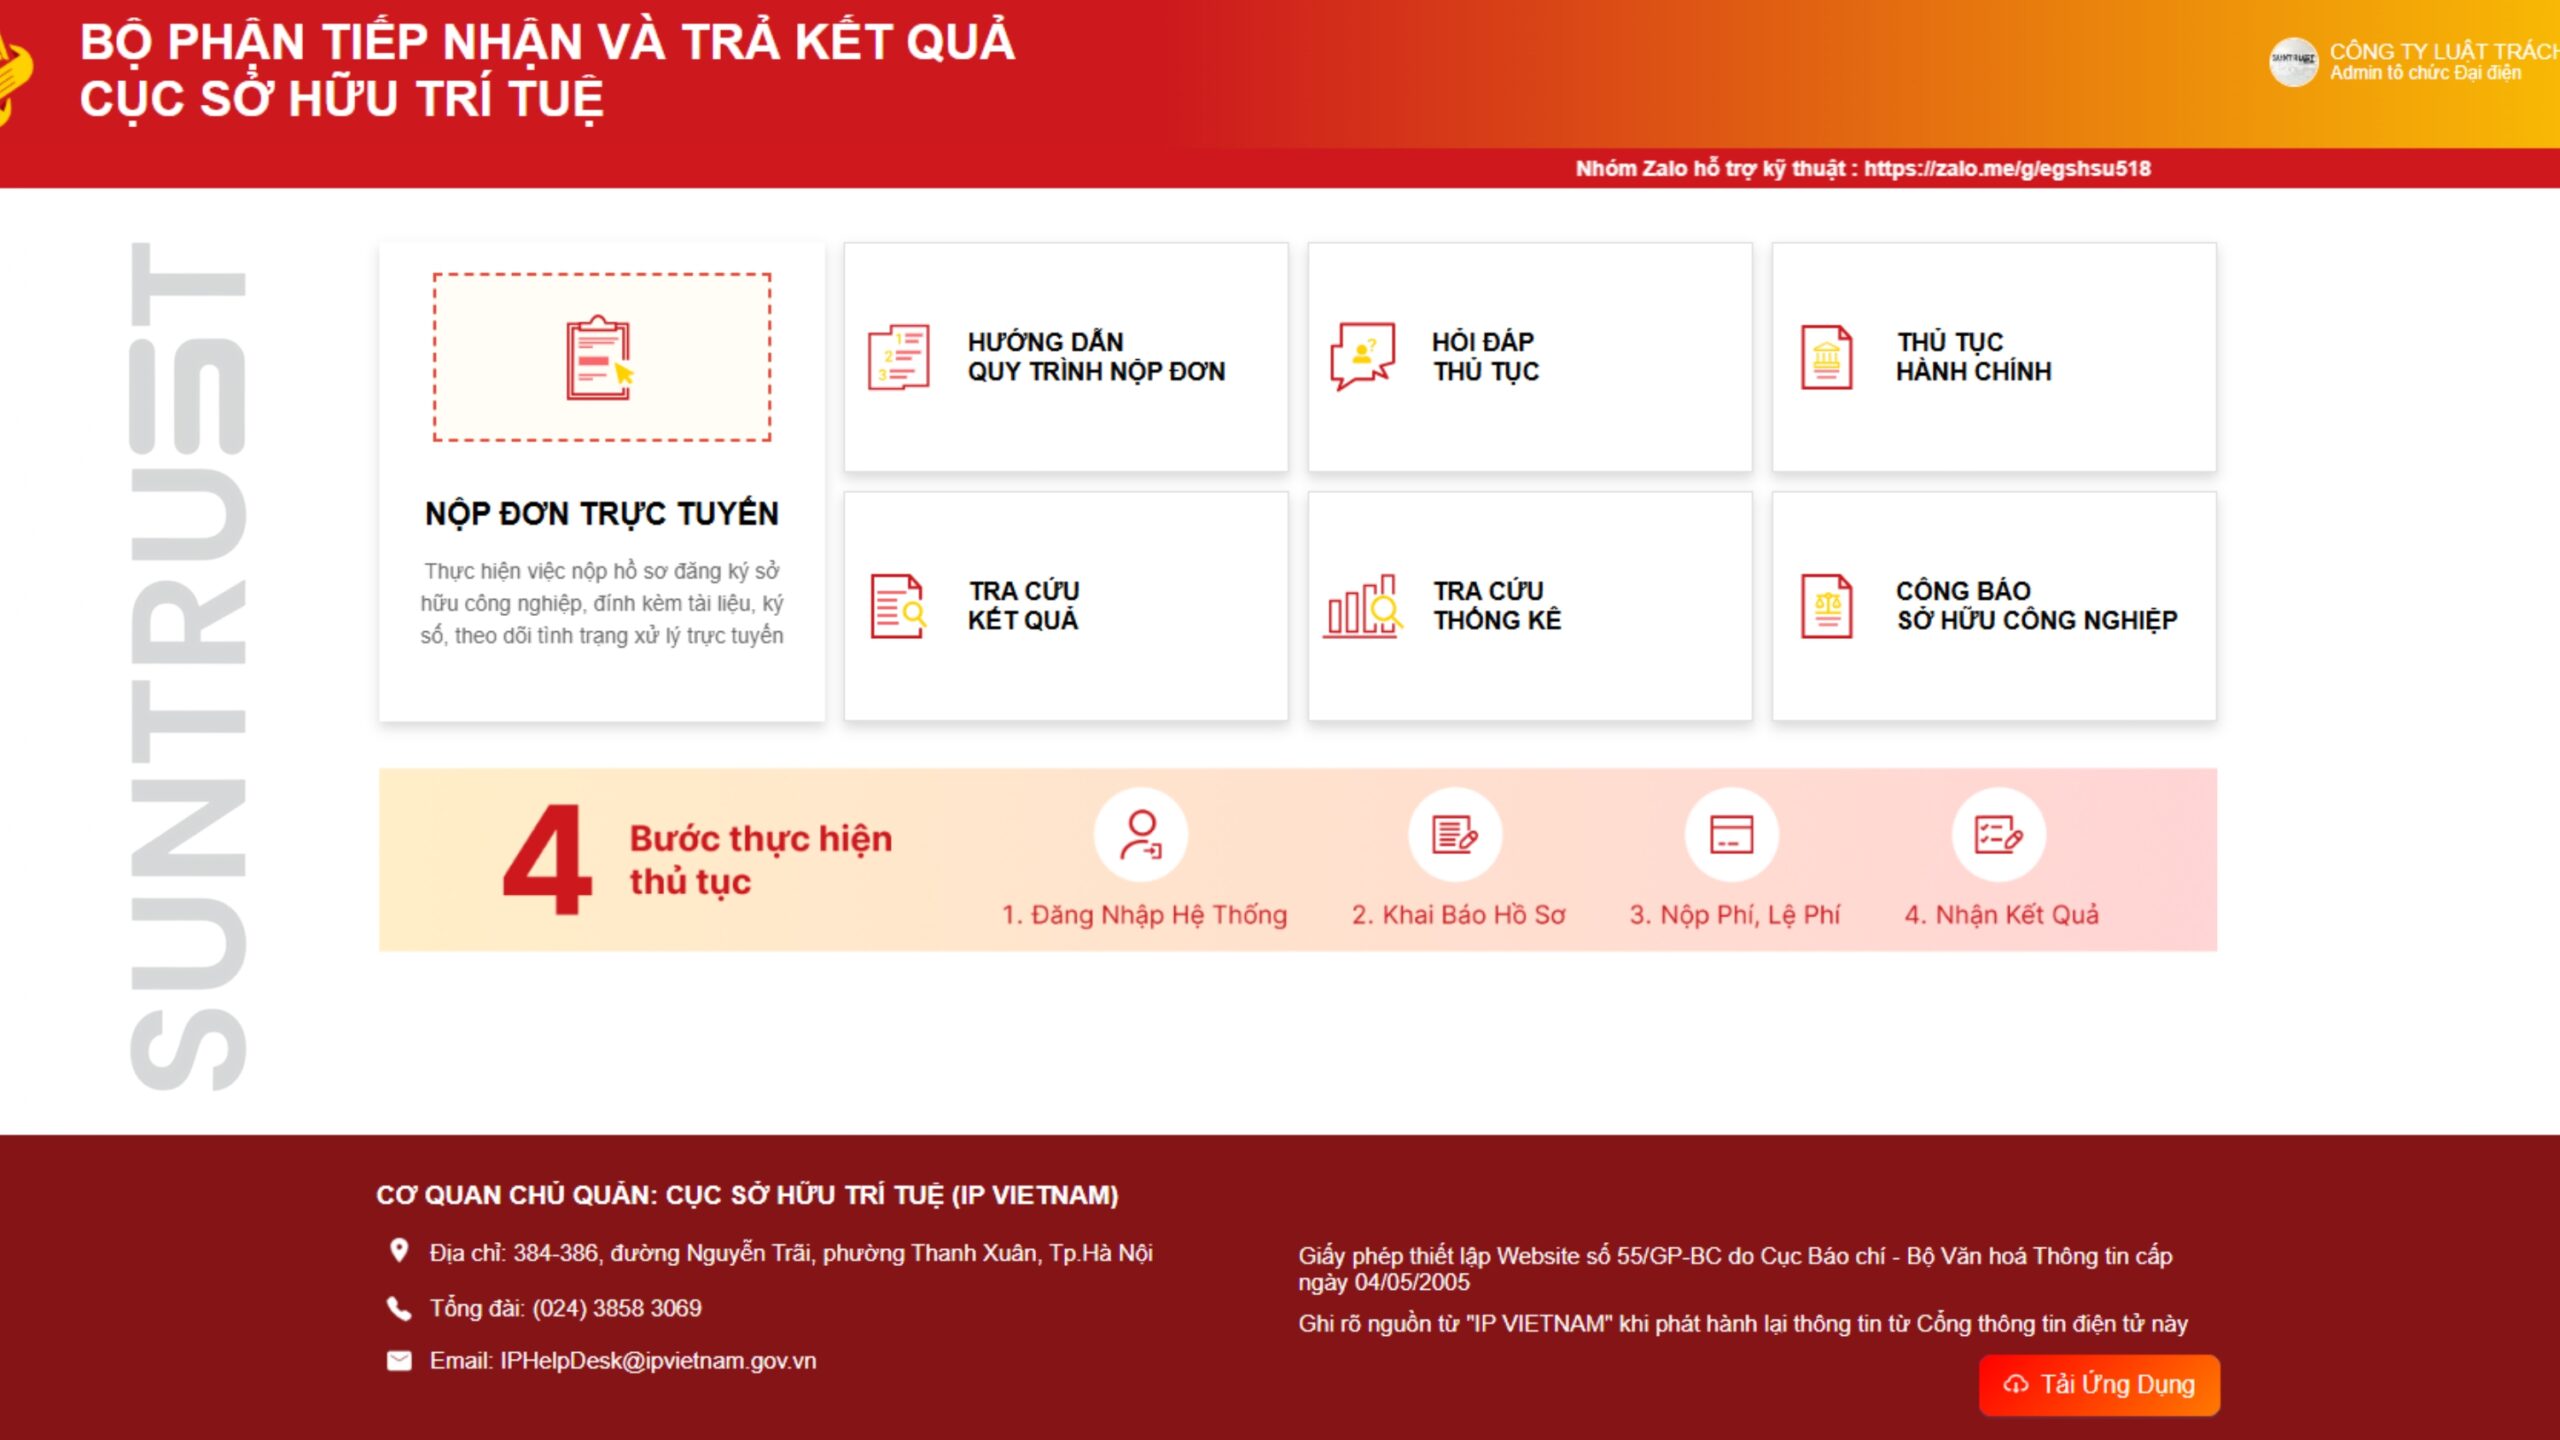Screen dimensions: 2560x1440
Task: Open Tra Cứu Thống Kê via the chart icon
Action: pyautogui.click(x=1363, y=606)
